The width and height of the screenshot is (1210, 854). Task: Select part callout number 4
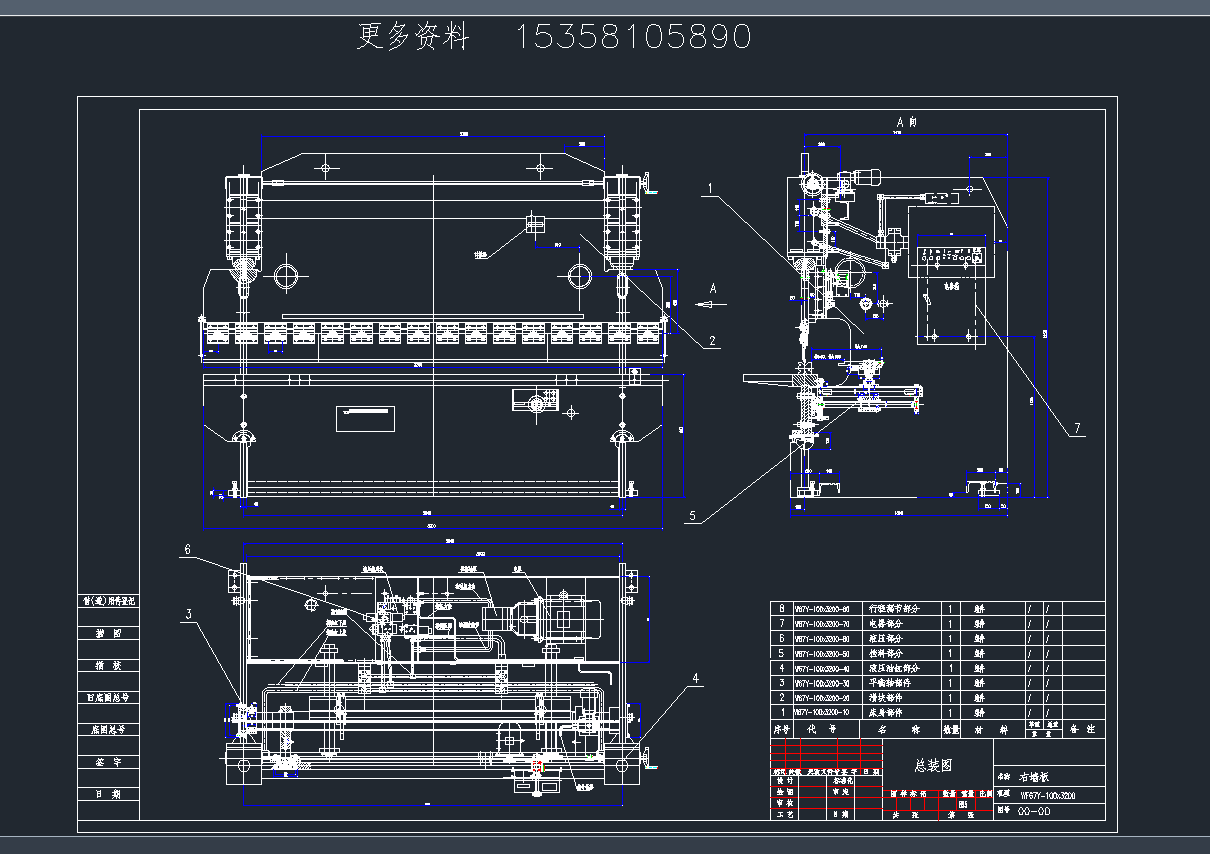(x=696, y=677)
